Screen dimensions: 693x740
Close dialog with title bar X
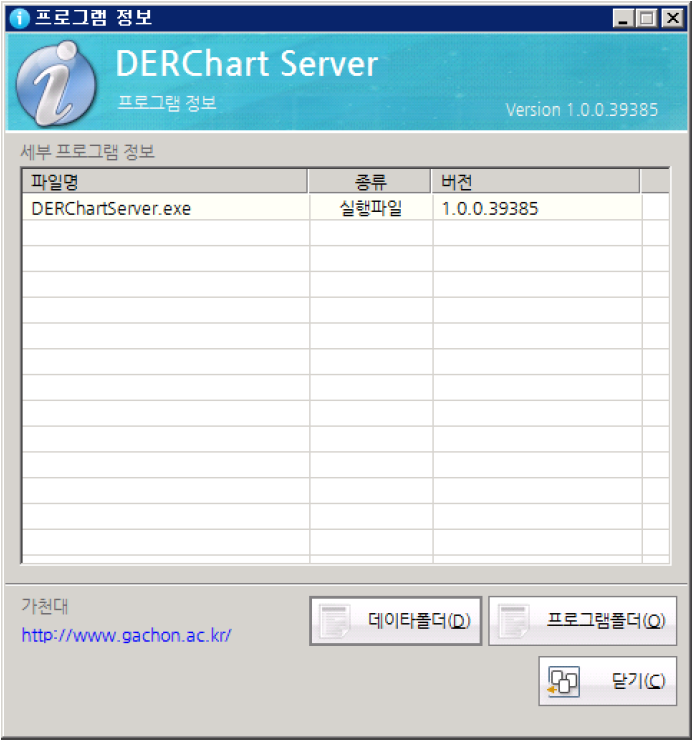pos(671,18)
